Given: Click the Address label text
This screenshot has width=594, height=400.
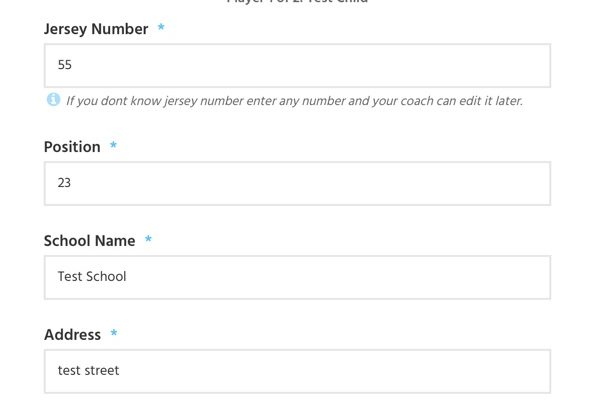Looking at the screenshot, I should (72, 335).
